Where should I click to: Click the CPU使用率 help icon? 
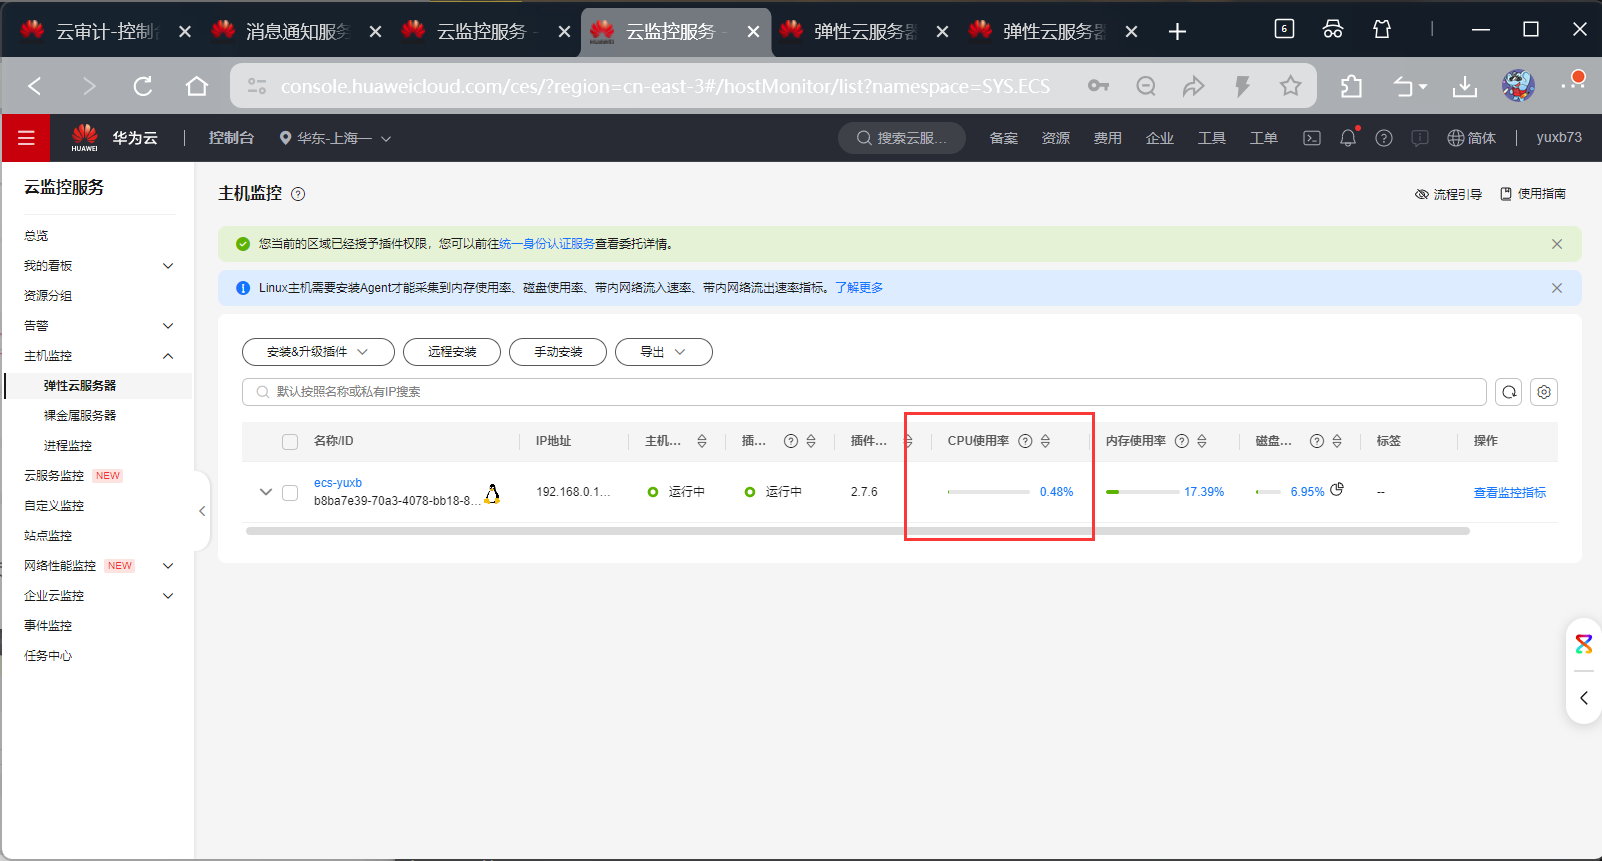1025,441
